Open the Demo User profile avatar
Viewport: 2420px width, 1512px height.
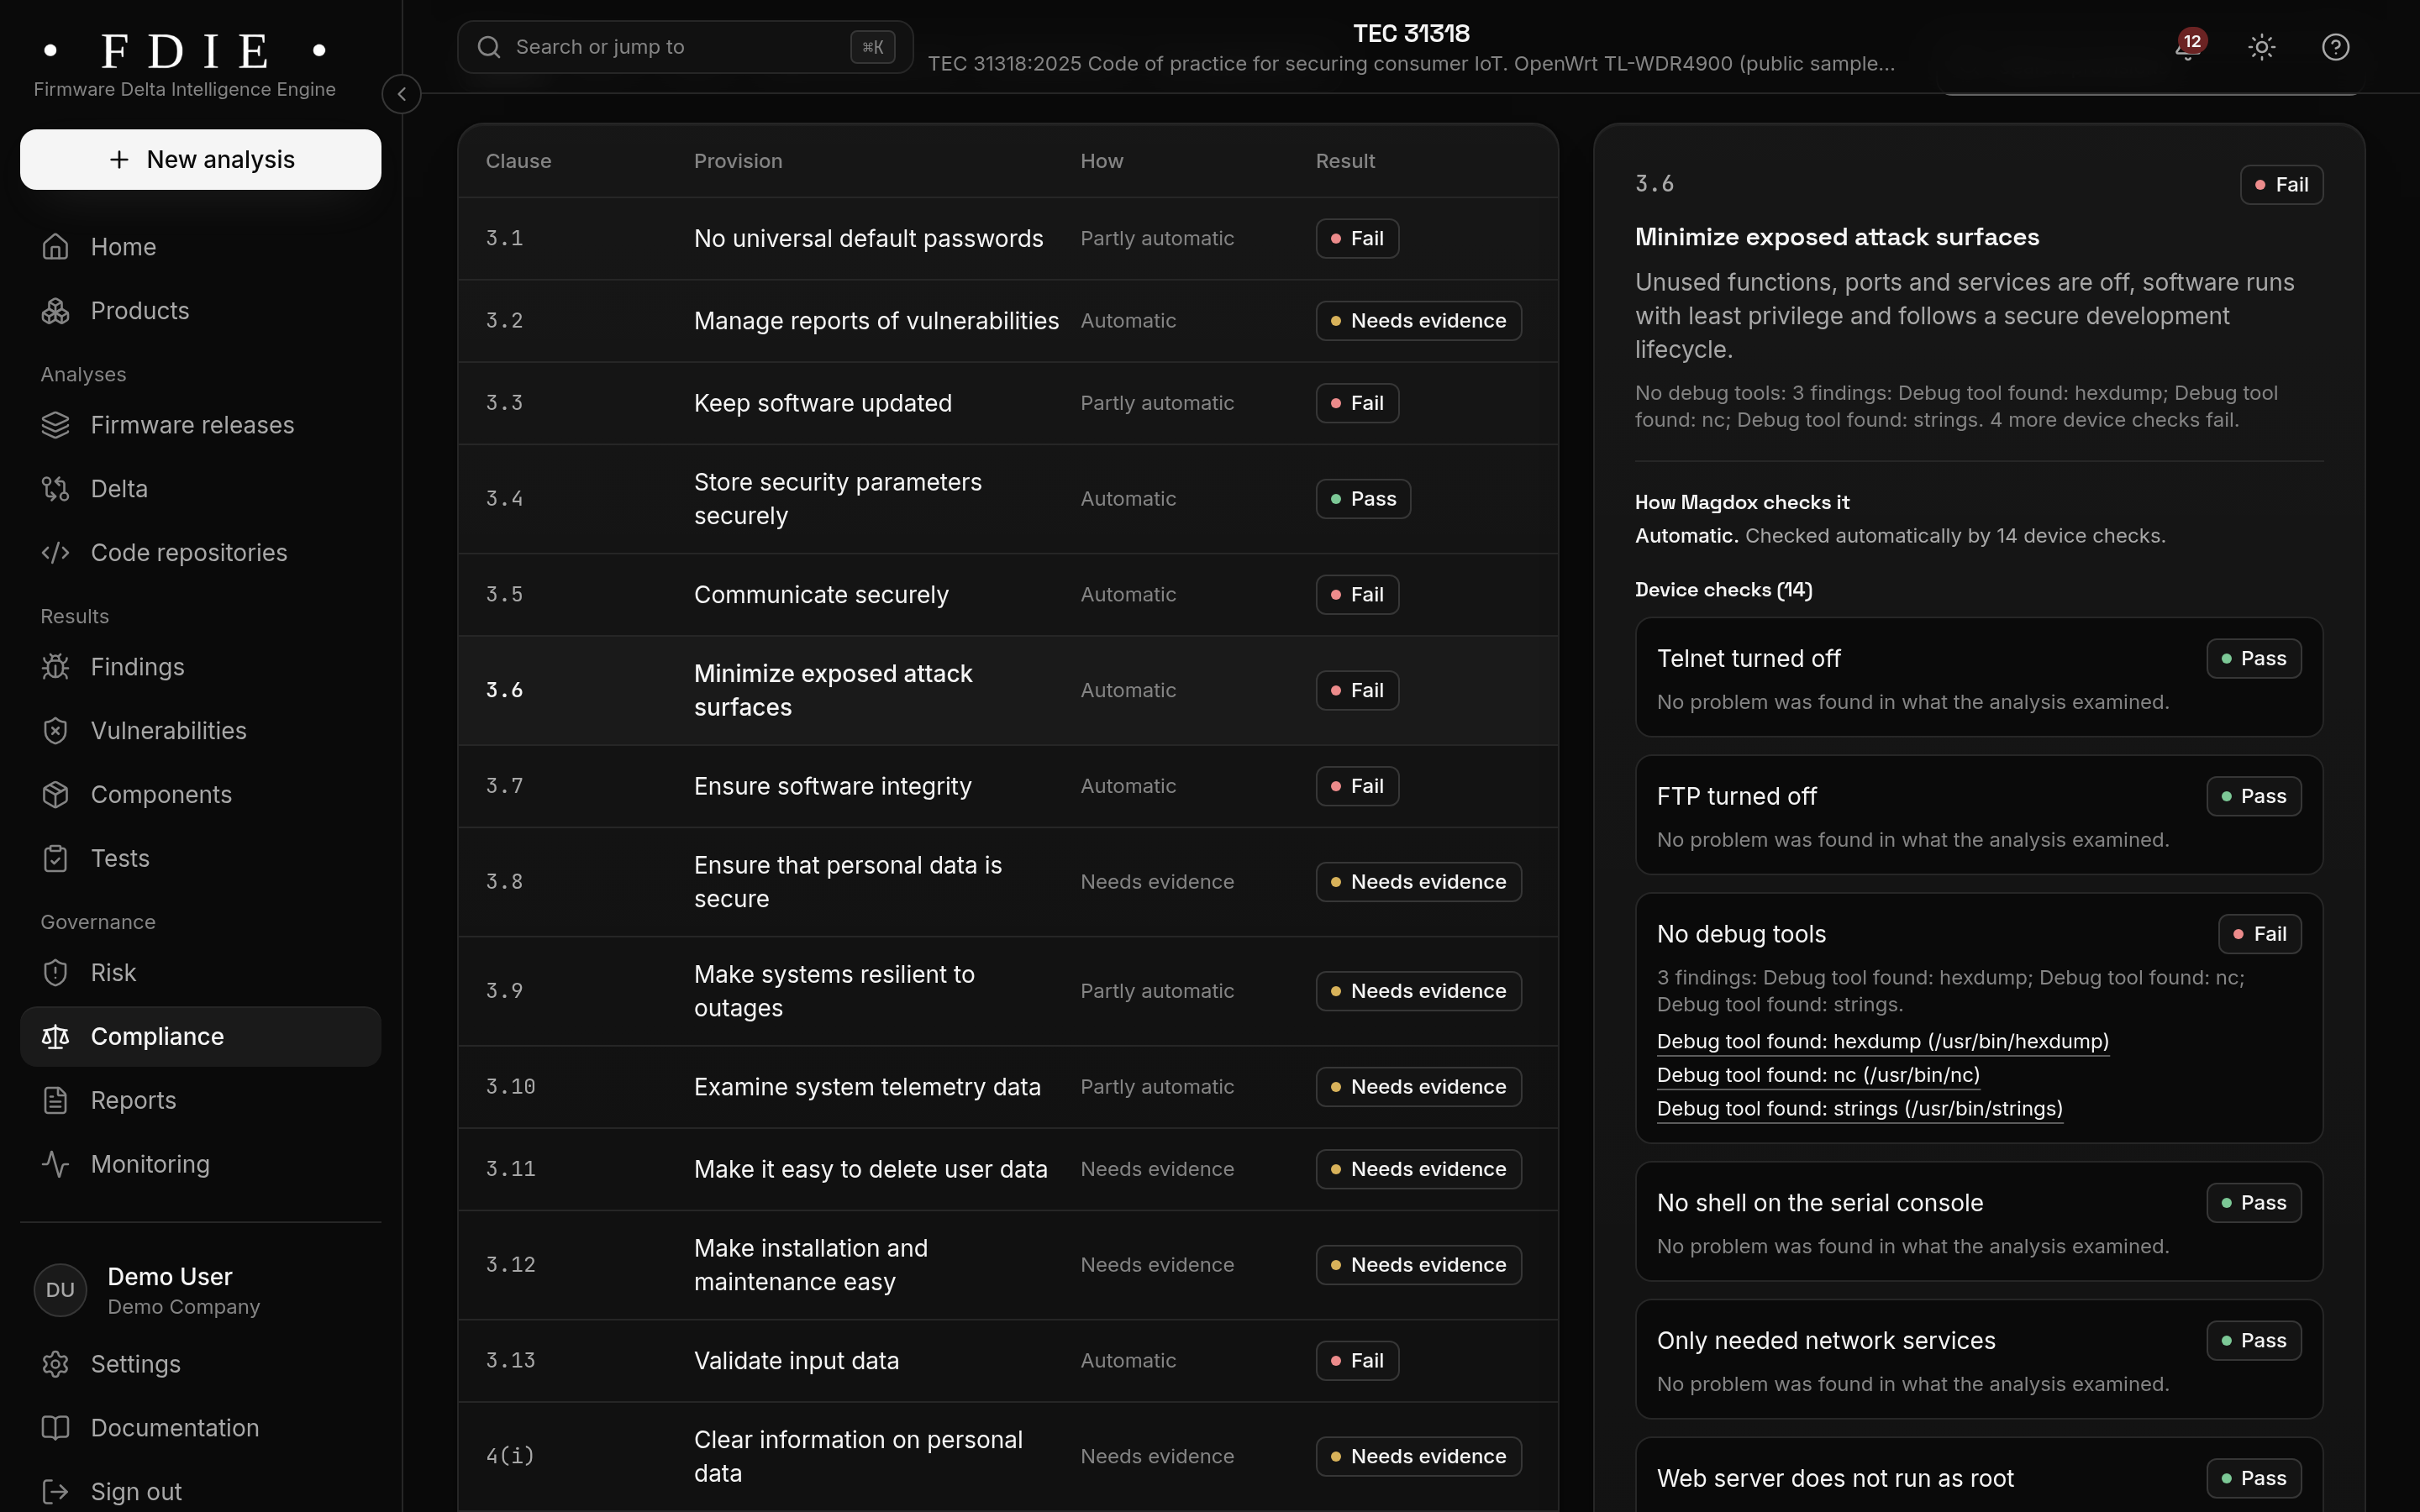[x=60, y=1291]
